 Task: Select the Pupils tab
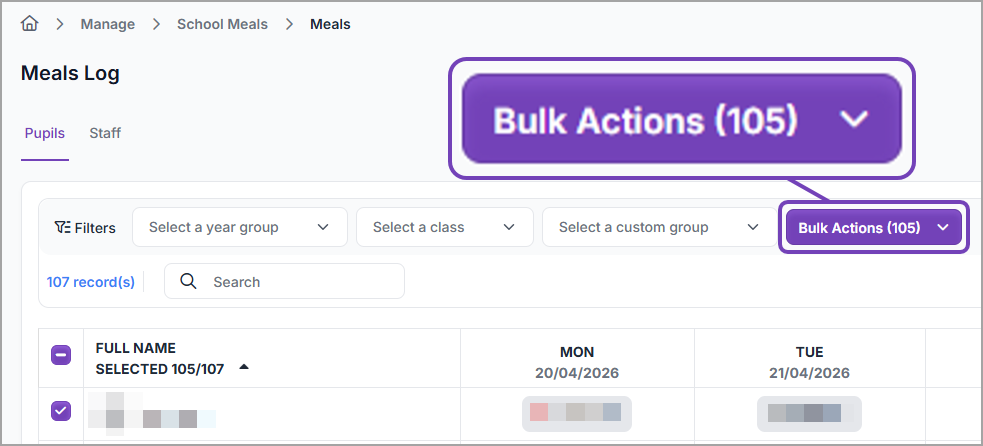[44, 133]
